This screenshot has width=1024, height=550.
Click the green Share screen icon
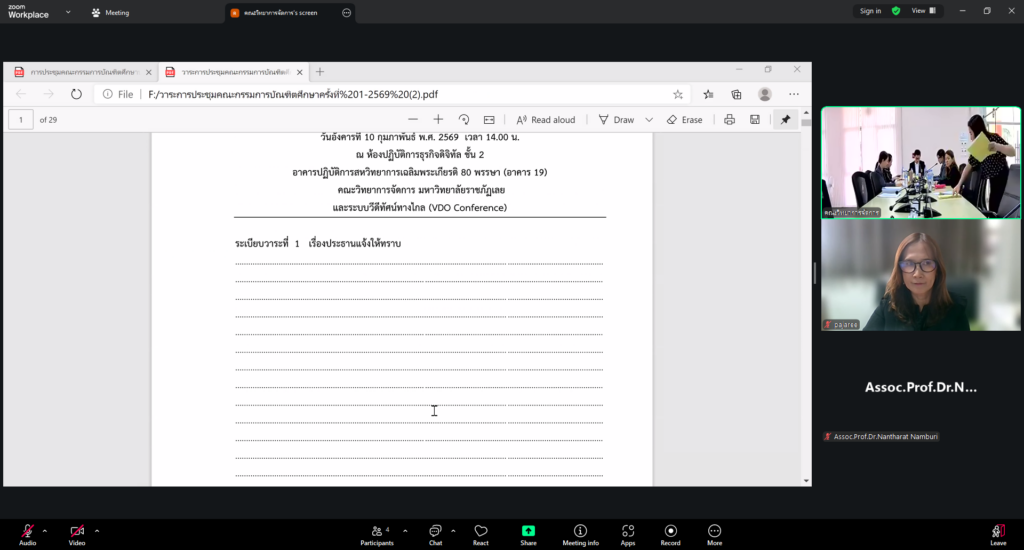pos(528,531)
